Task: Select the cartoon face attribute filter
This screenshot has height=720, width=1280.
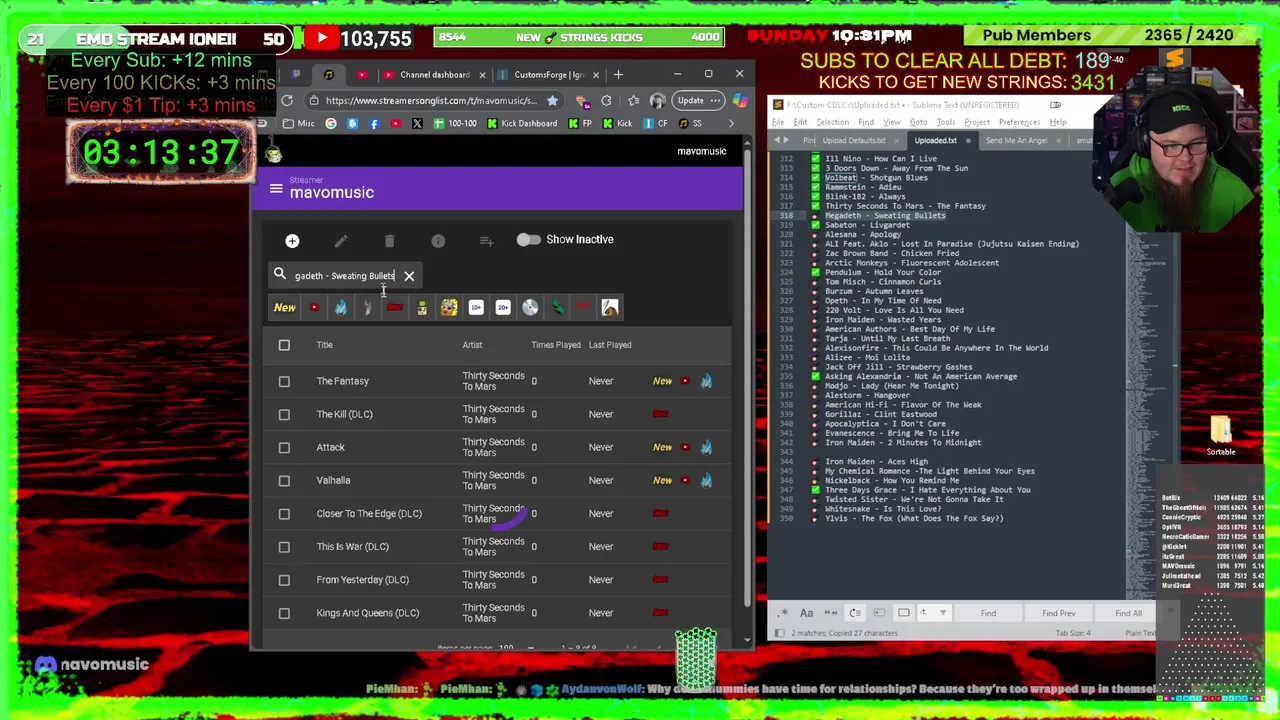Action: tap(449, 308)
